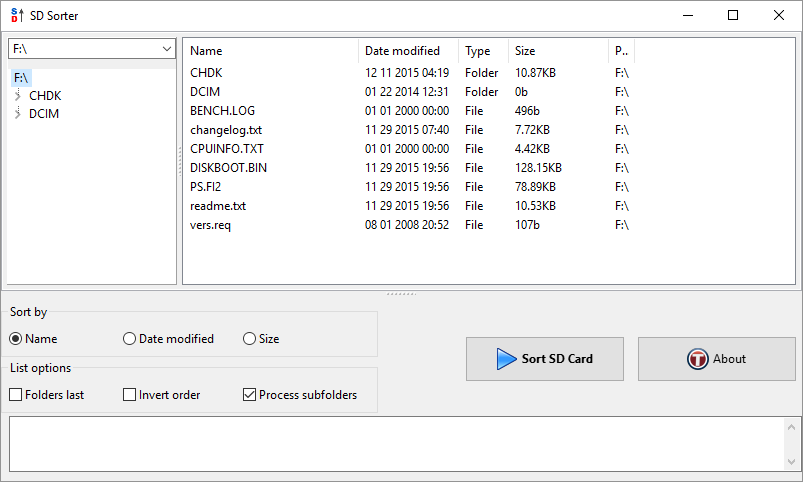Select Size as the sort criterion
Image resolution: width=803 pixels, height=482 pixels.
tap(250, 339)
